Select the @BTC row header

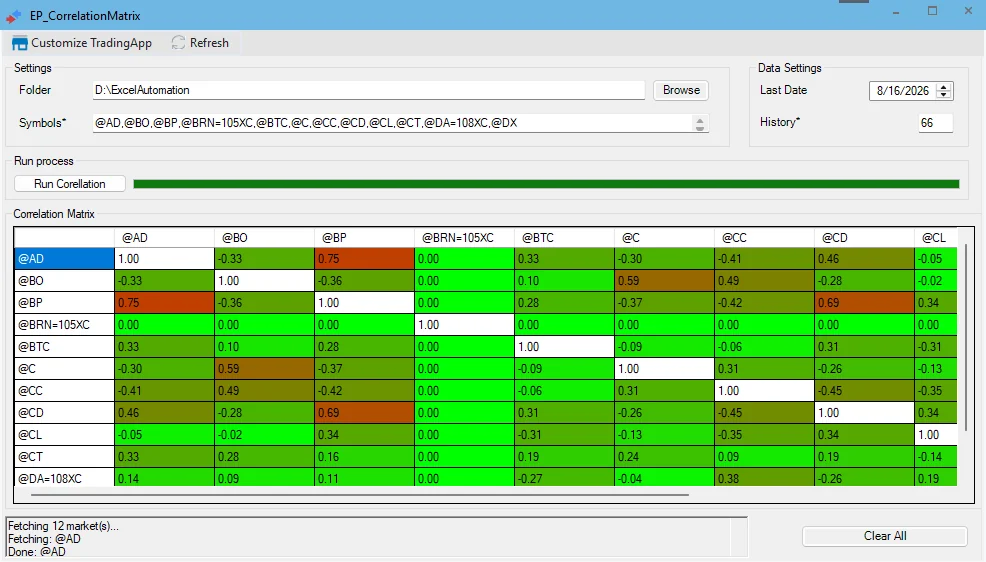(x=64, y=346)
